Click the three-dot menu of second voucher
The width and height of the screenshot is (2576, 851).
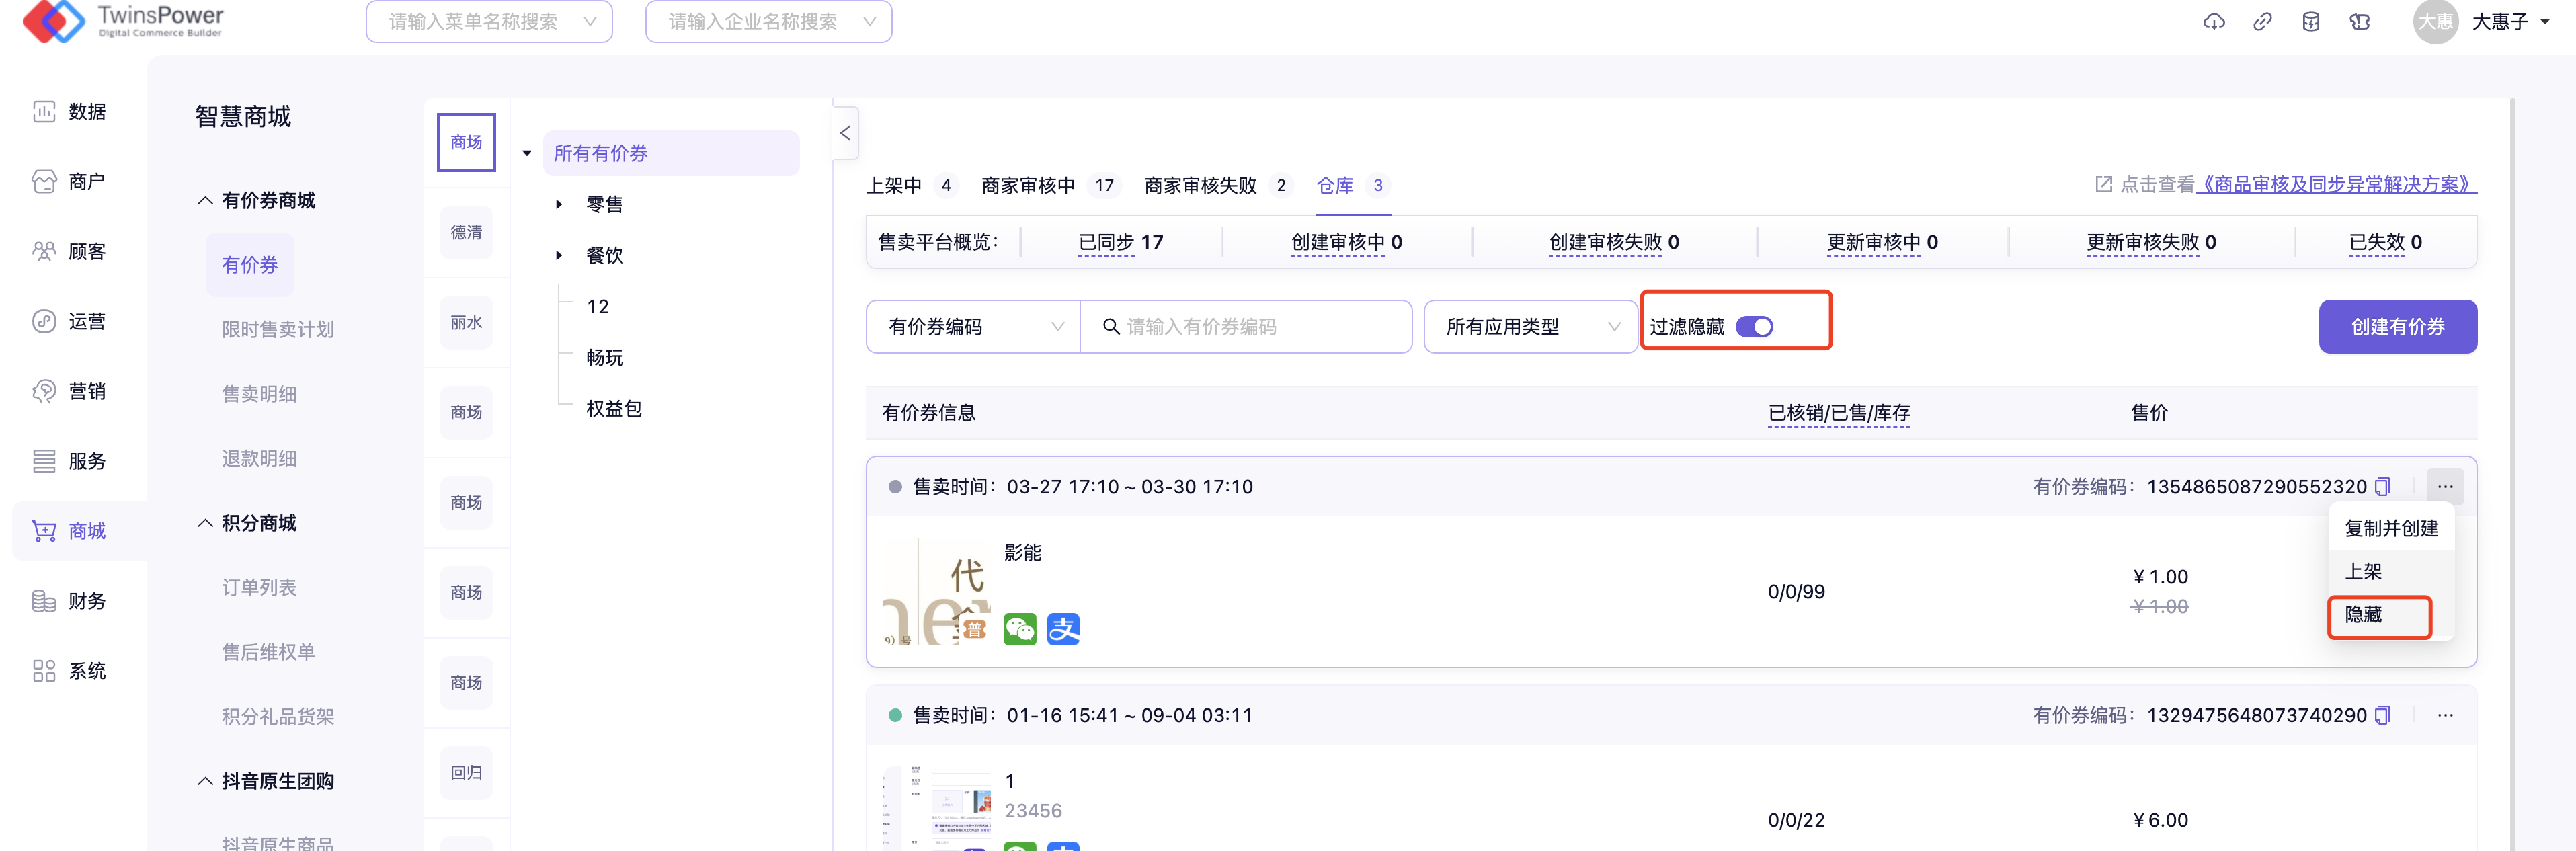click(2445, 715)
